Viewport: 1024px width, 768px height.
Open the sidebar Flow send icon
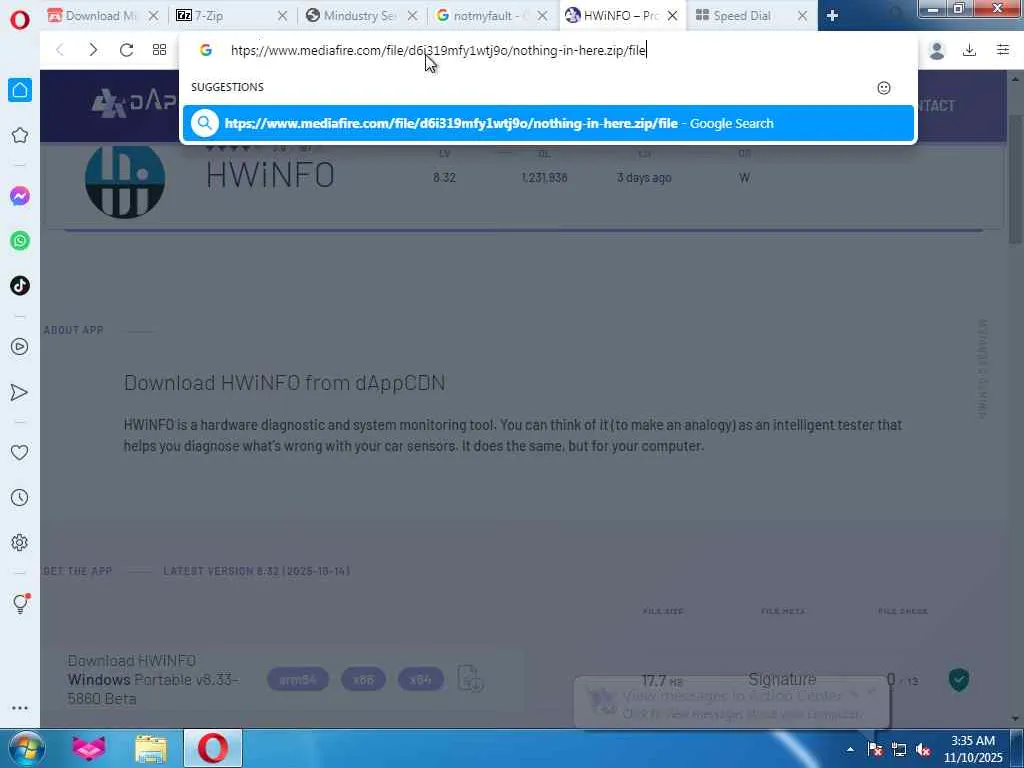(x=20, y=392)
